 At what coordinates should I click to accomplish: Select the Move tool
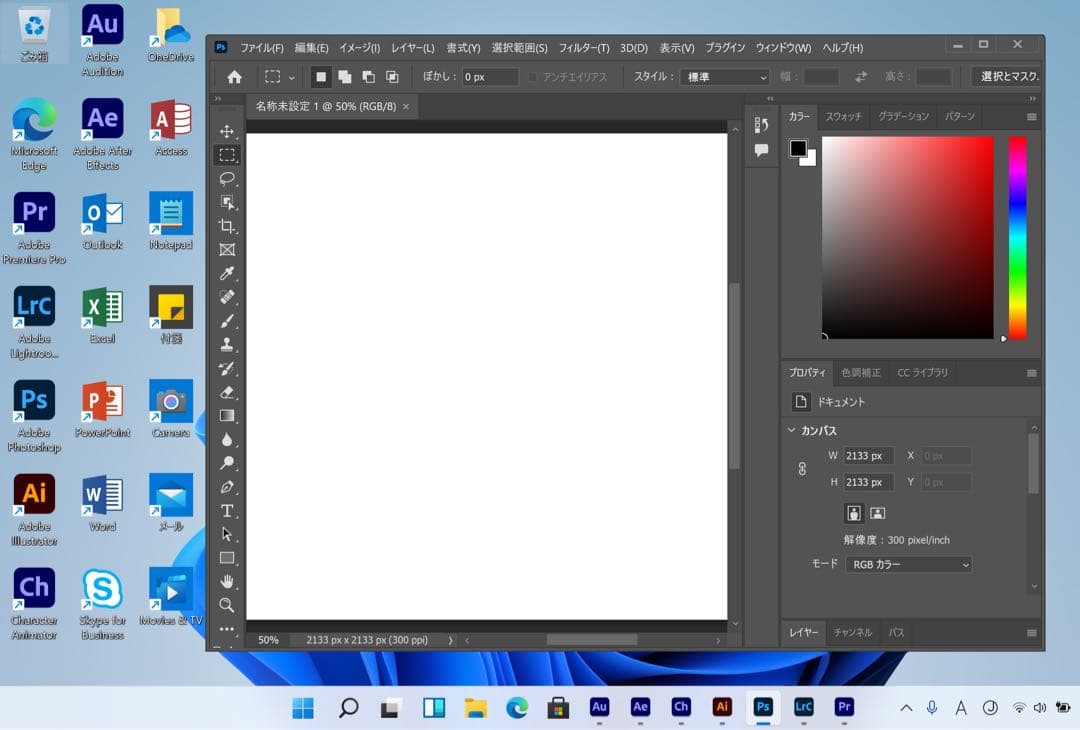[227, 131]
